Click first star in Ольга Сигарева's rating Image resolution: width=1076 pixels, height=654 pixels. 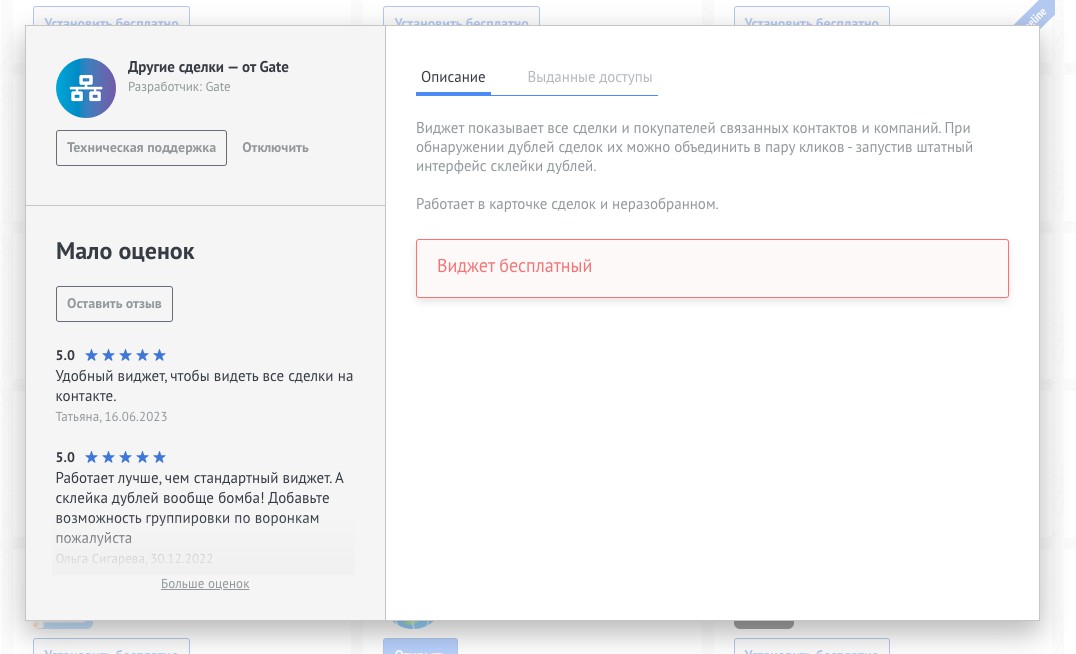[91, 457]
